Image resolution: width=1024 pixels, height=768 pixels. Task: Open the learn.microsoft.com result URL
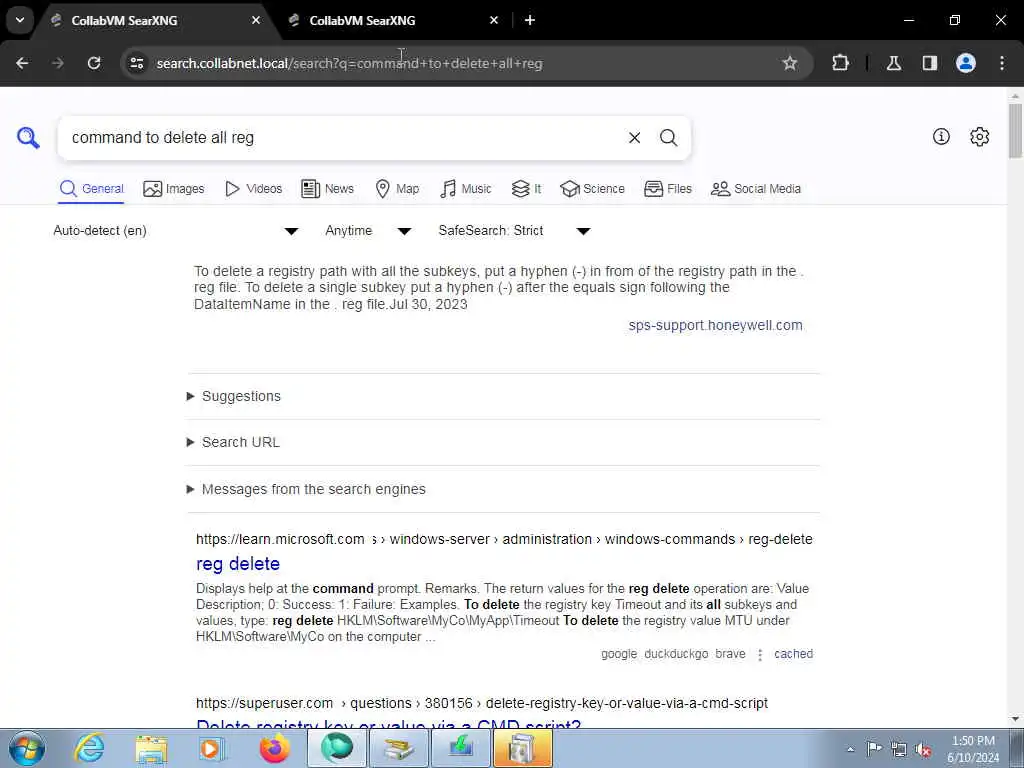coord(504,539)
